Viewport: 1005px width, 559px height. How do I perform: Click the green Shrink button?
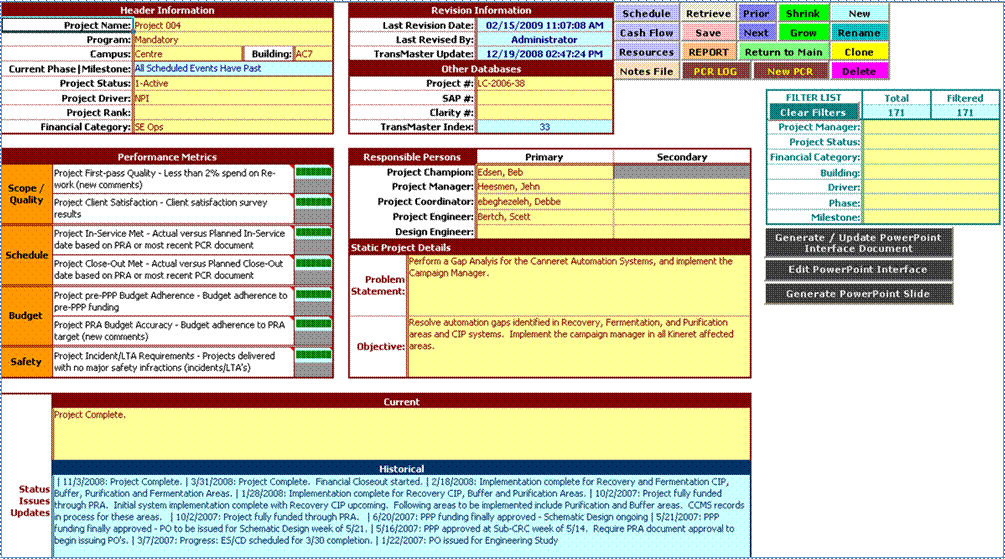point(802,13)
